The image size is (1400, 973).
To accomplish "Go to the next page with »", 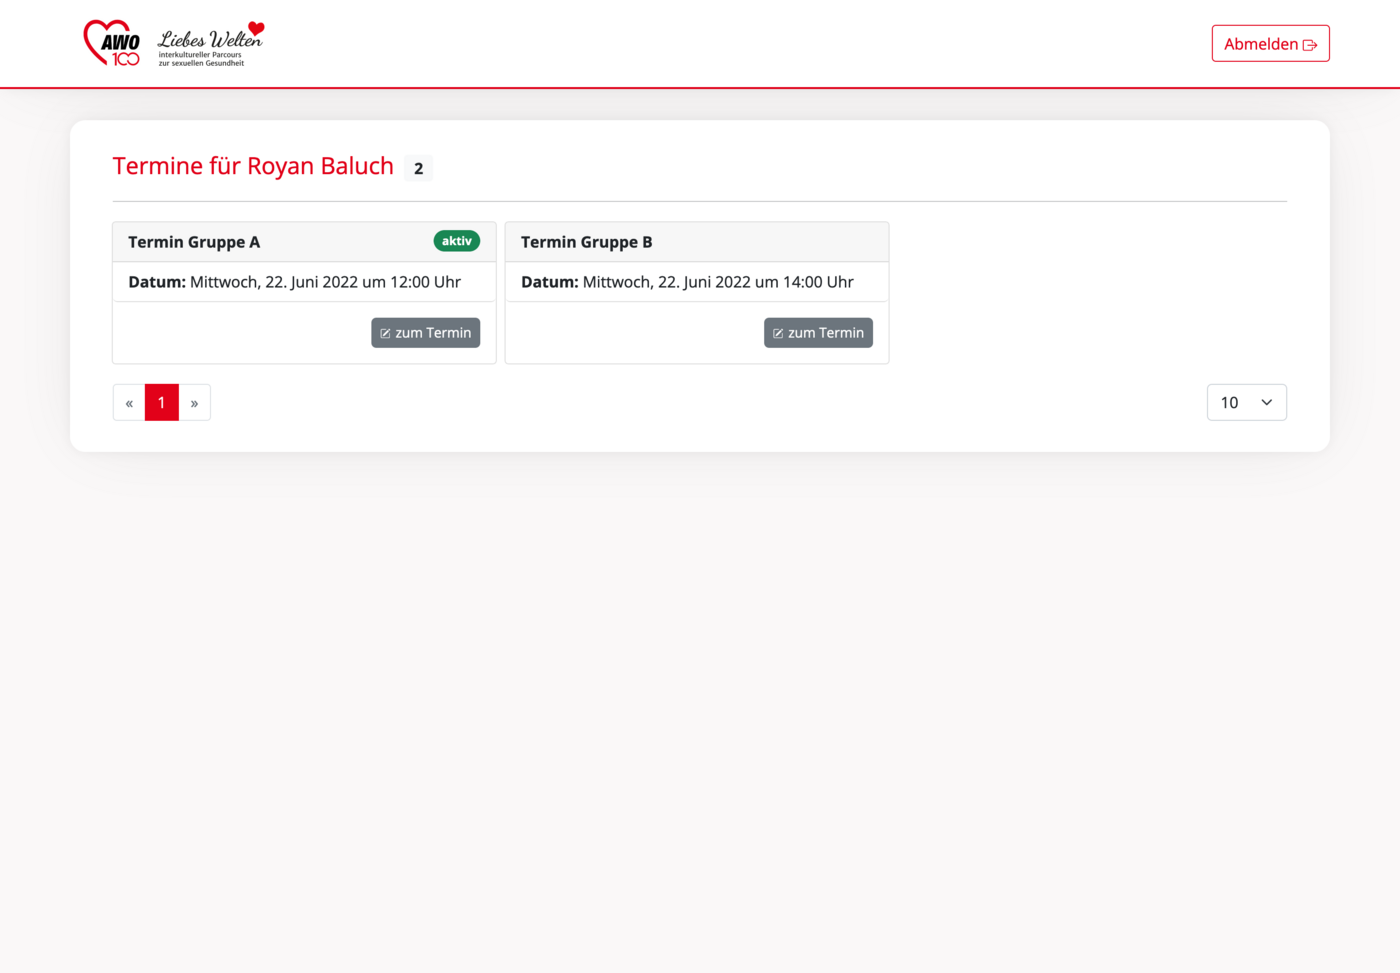I will point(194,403).
